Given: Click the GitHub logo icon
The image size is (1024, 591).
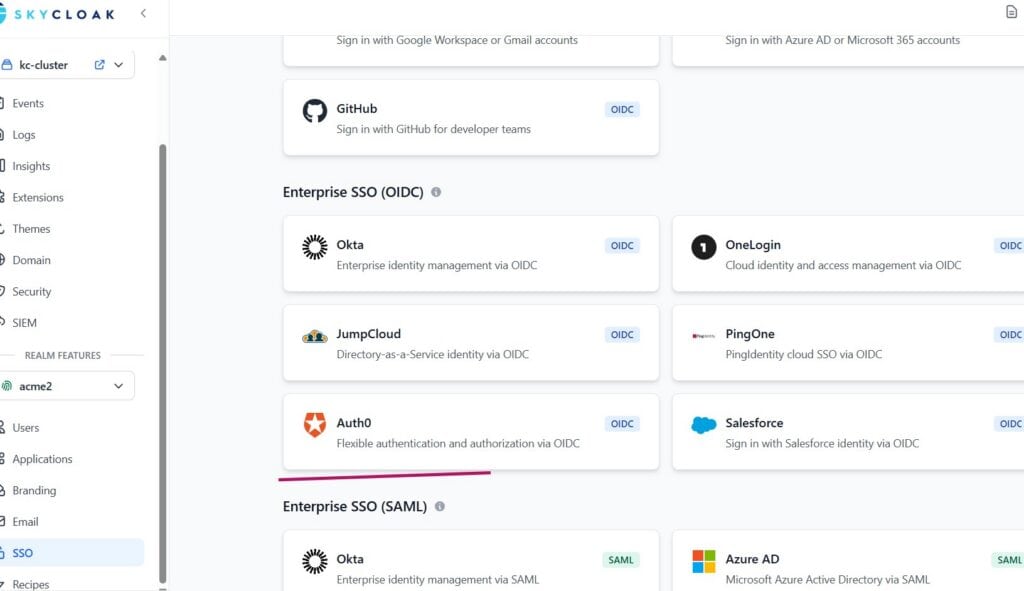Looking at the screenshot, I should click(315, 111).
